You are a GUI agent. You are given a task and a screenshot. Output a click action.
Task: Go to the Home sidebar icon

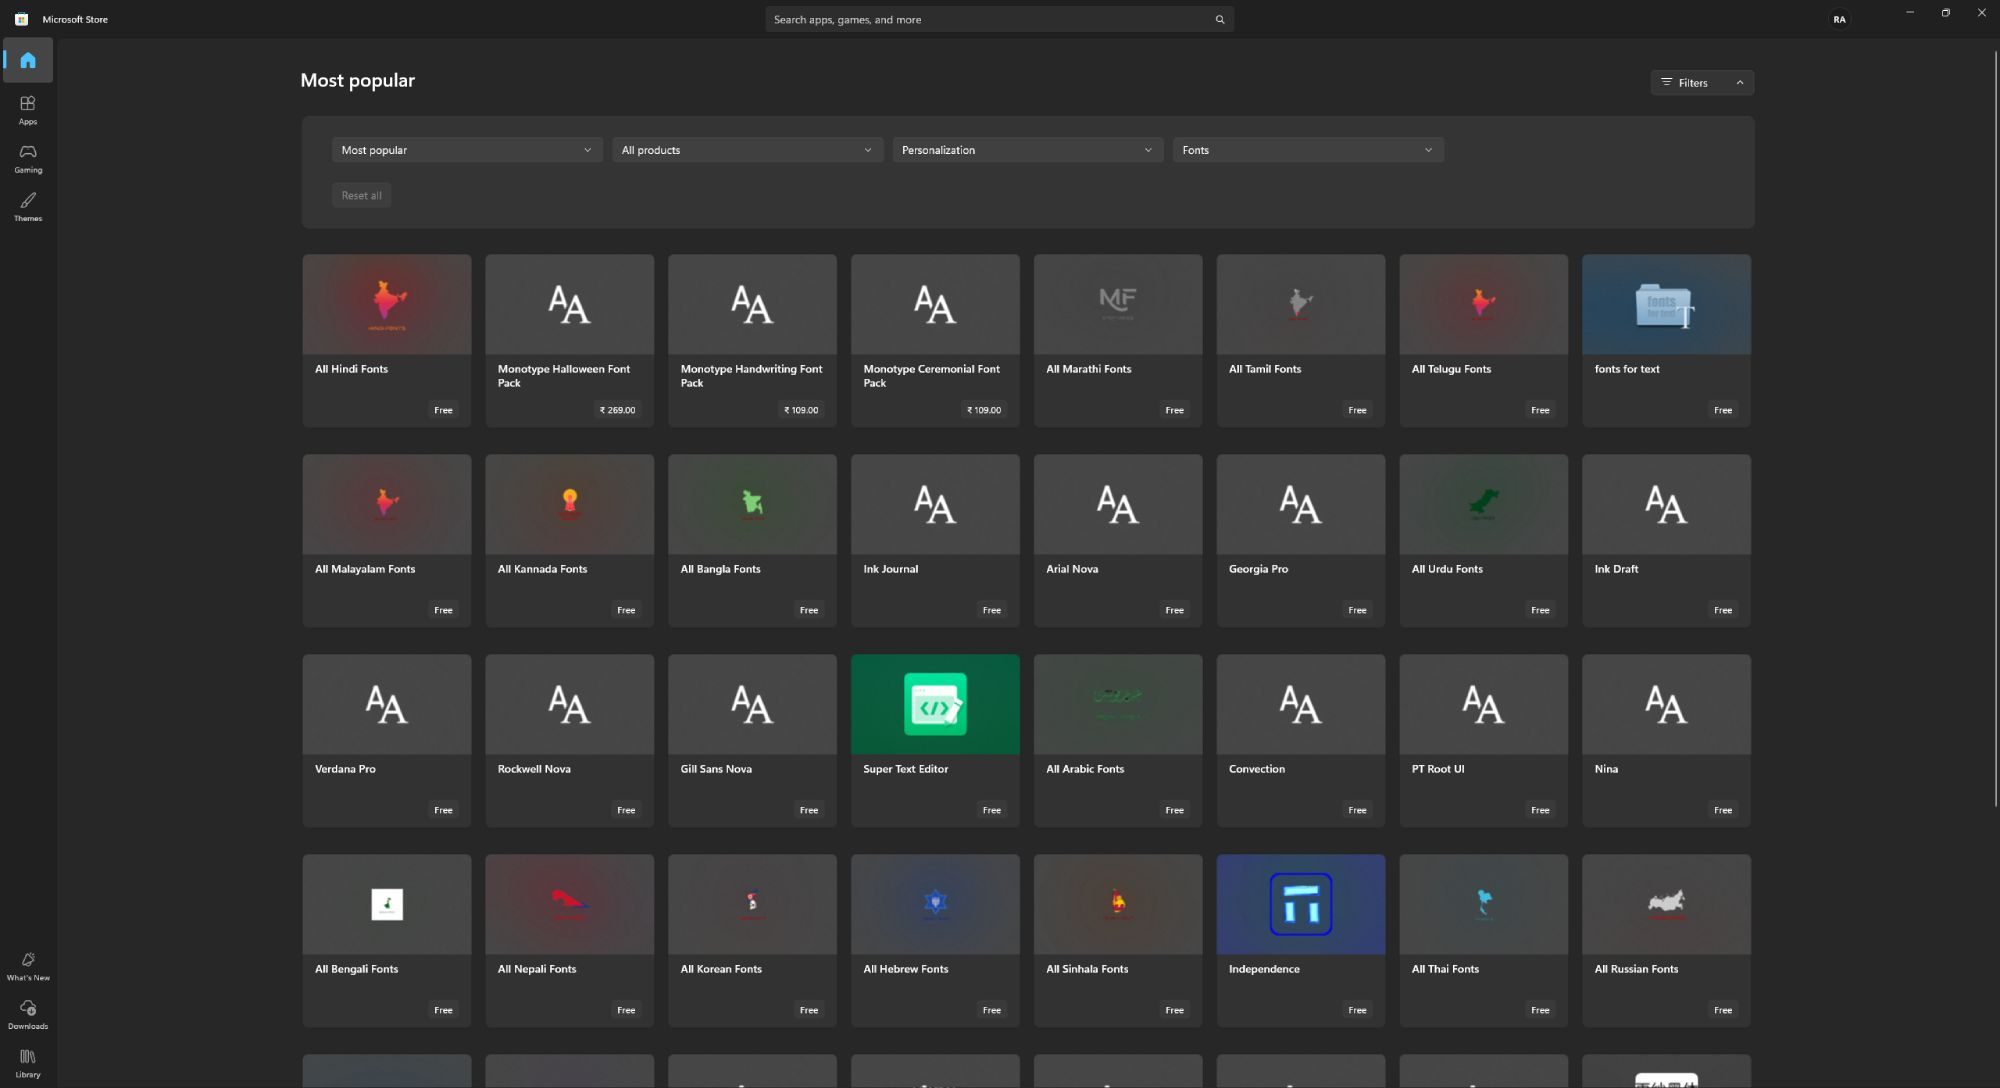pos(28,60)
